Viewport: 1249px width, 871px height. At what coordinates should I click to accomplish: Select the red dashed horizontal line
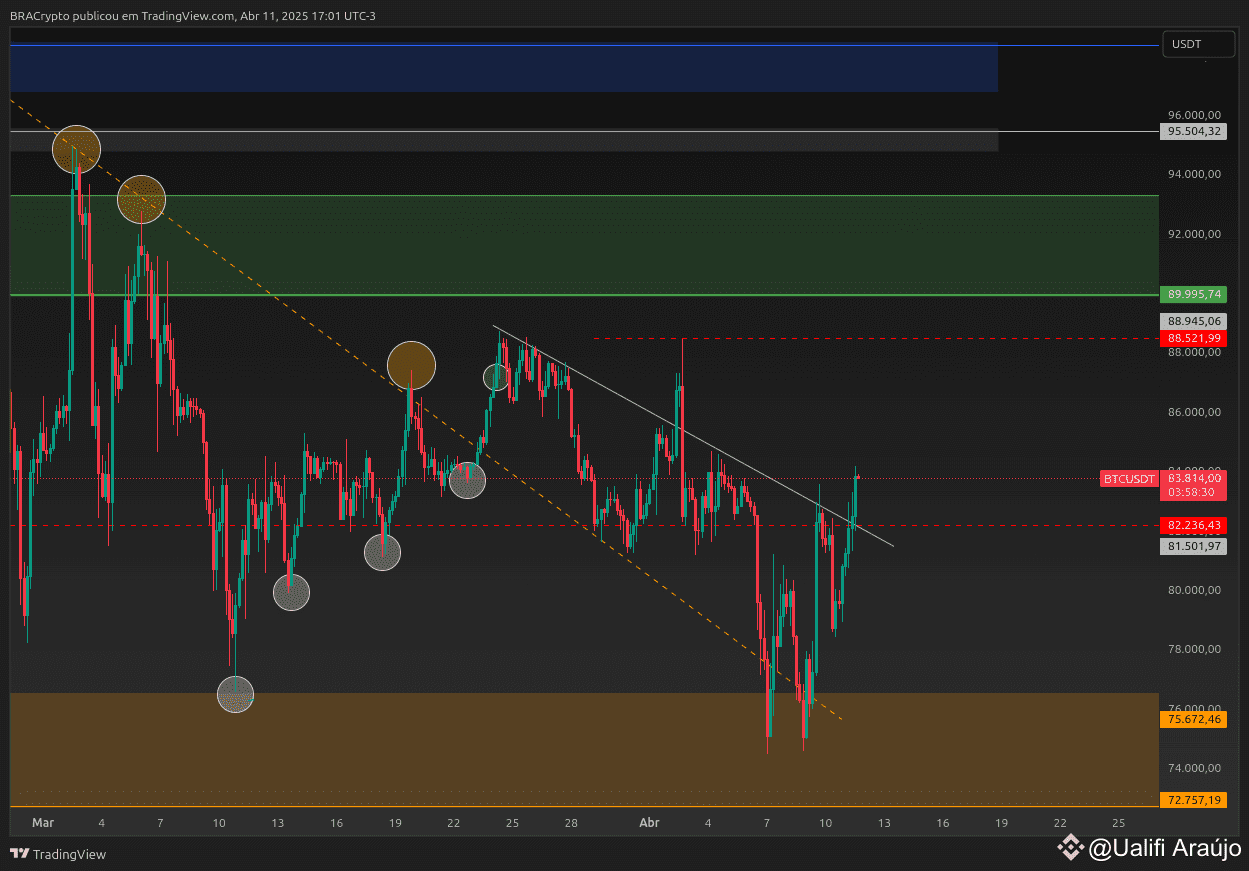coord(875,339)
